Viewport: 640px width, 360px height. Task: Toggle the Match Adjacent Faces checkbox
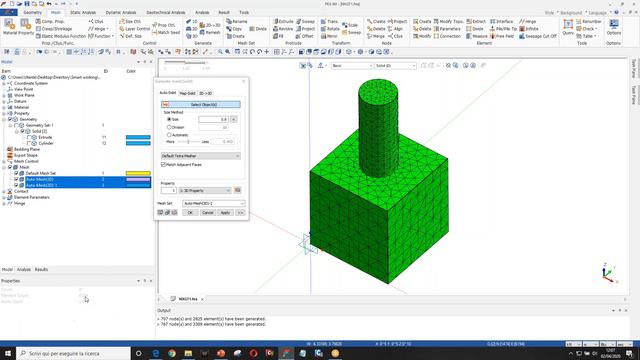(164, 164)
